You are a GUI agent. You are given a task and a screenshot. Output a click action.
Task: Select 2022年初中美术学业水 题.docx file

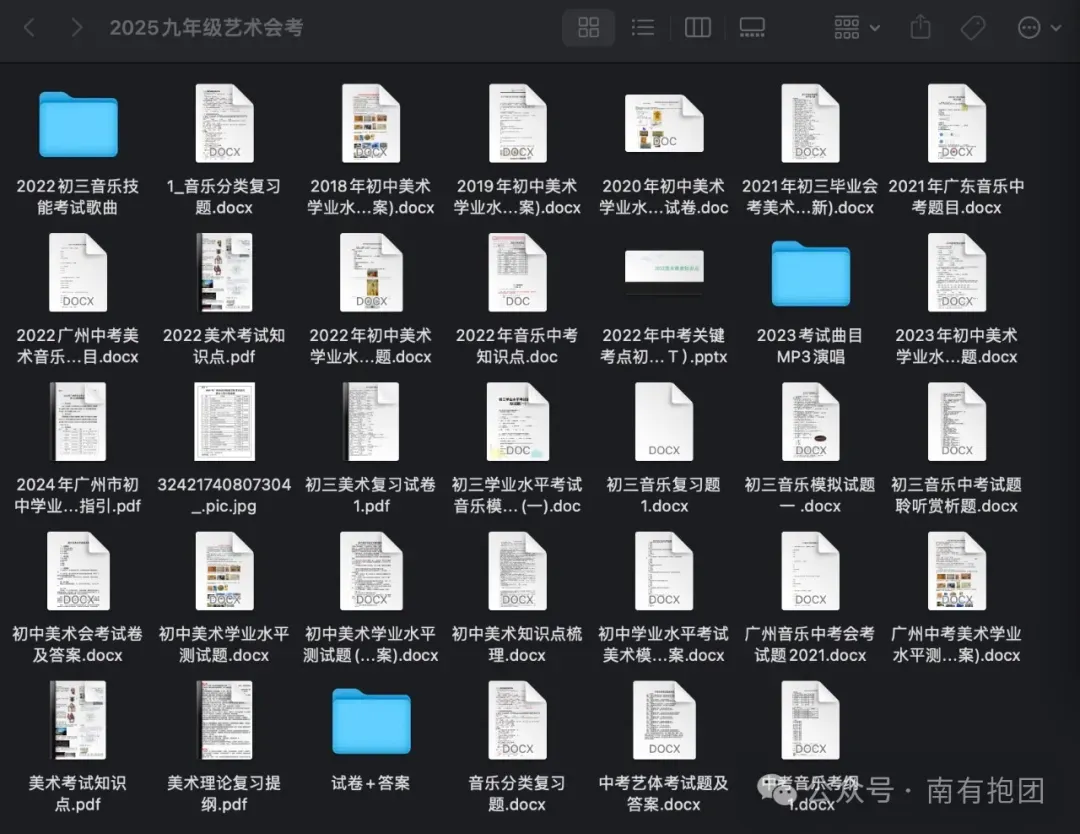[x=371, y=273]
